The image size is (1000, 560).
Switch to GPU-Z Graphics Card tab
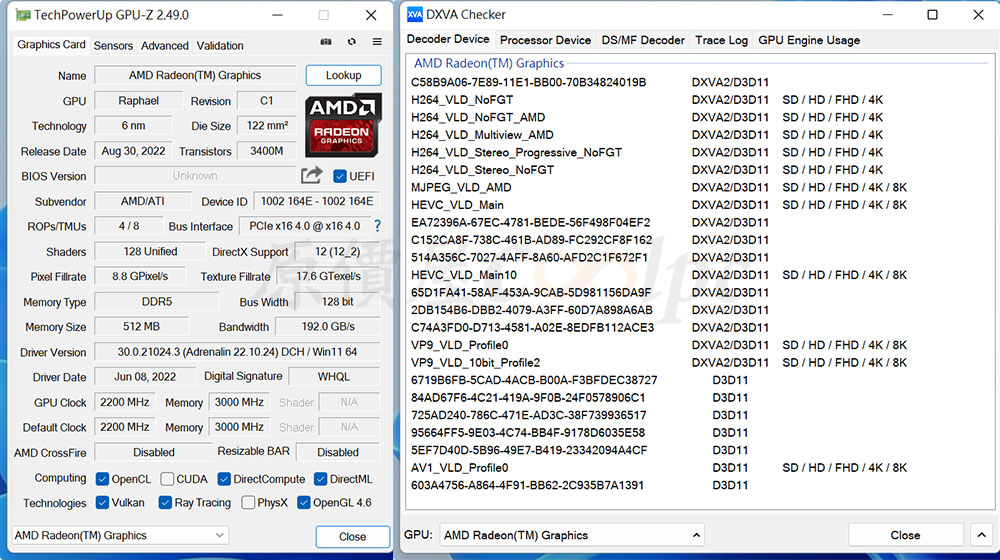tap(51, 45)
